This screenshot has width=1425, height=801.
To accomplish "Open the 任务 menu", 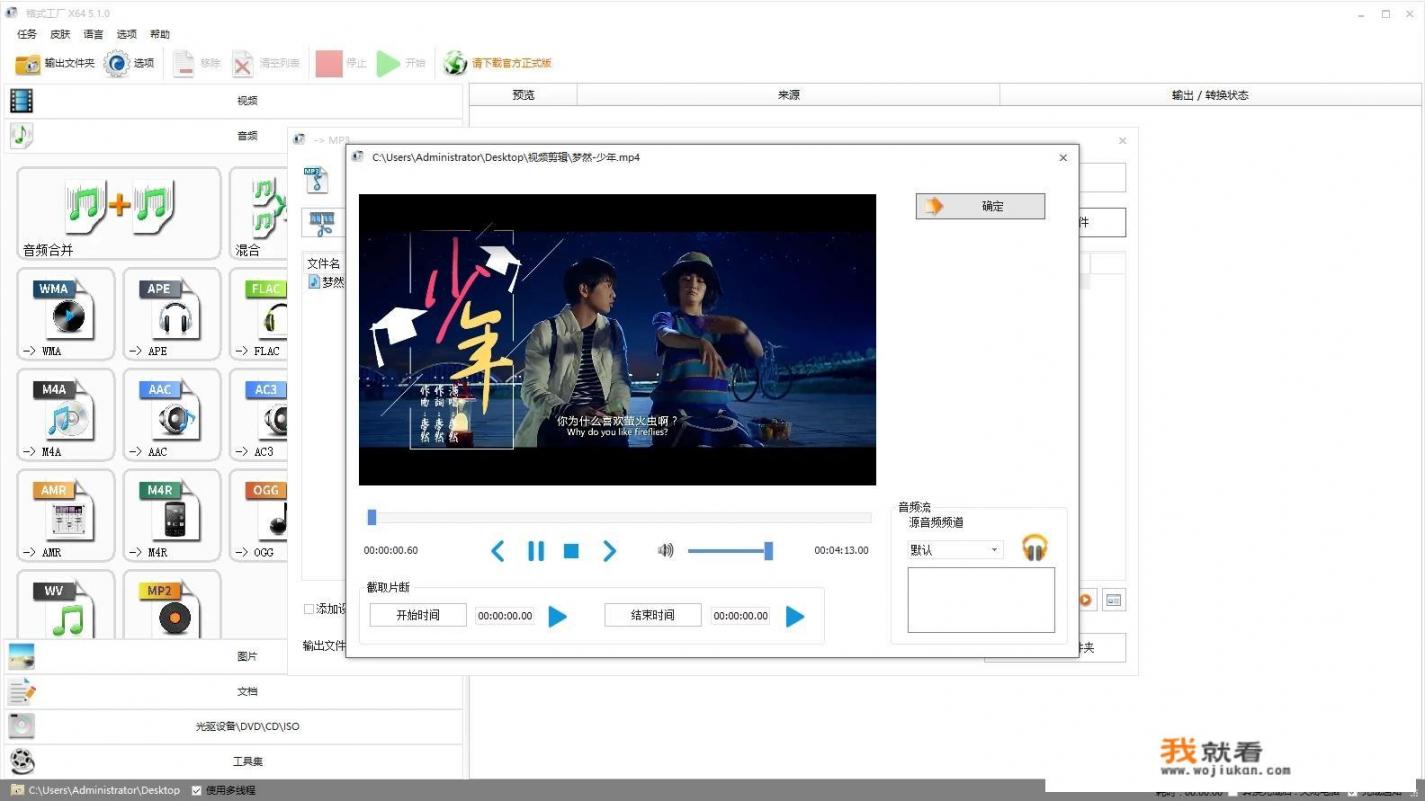I will (27, 34).
